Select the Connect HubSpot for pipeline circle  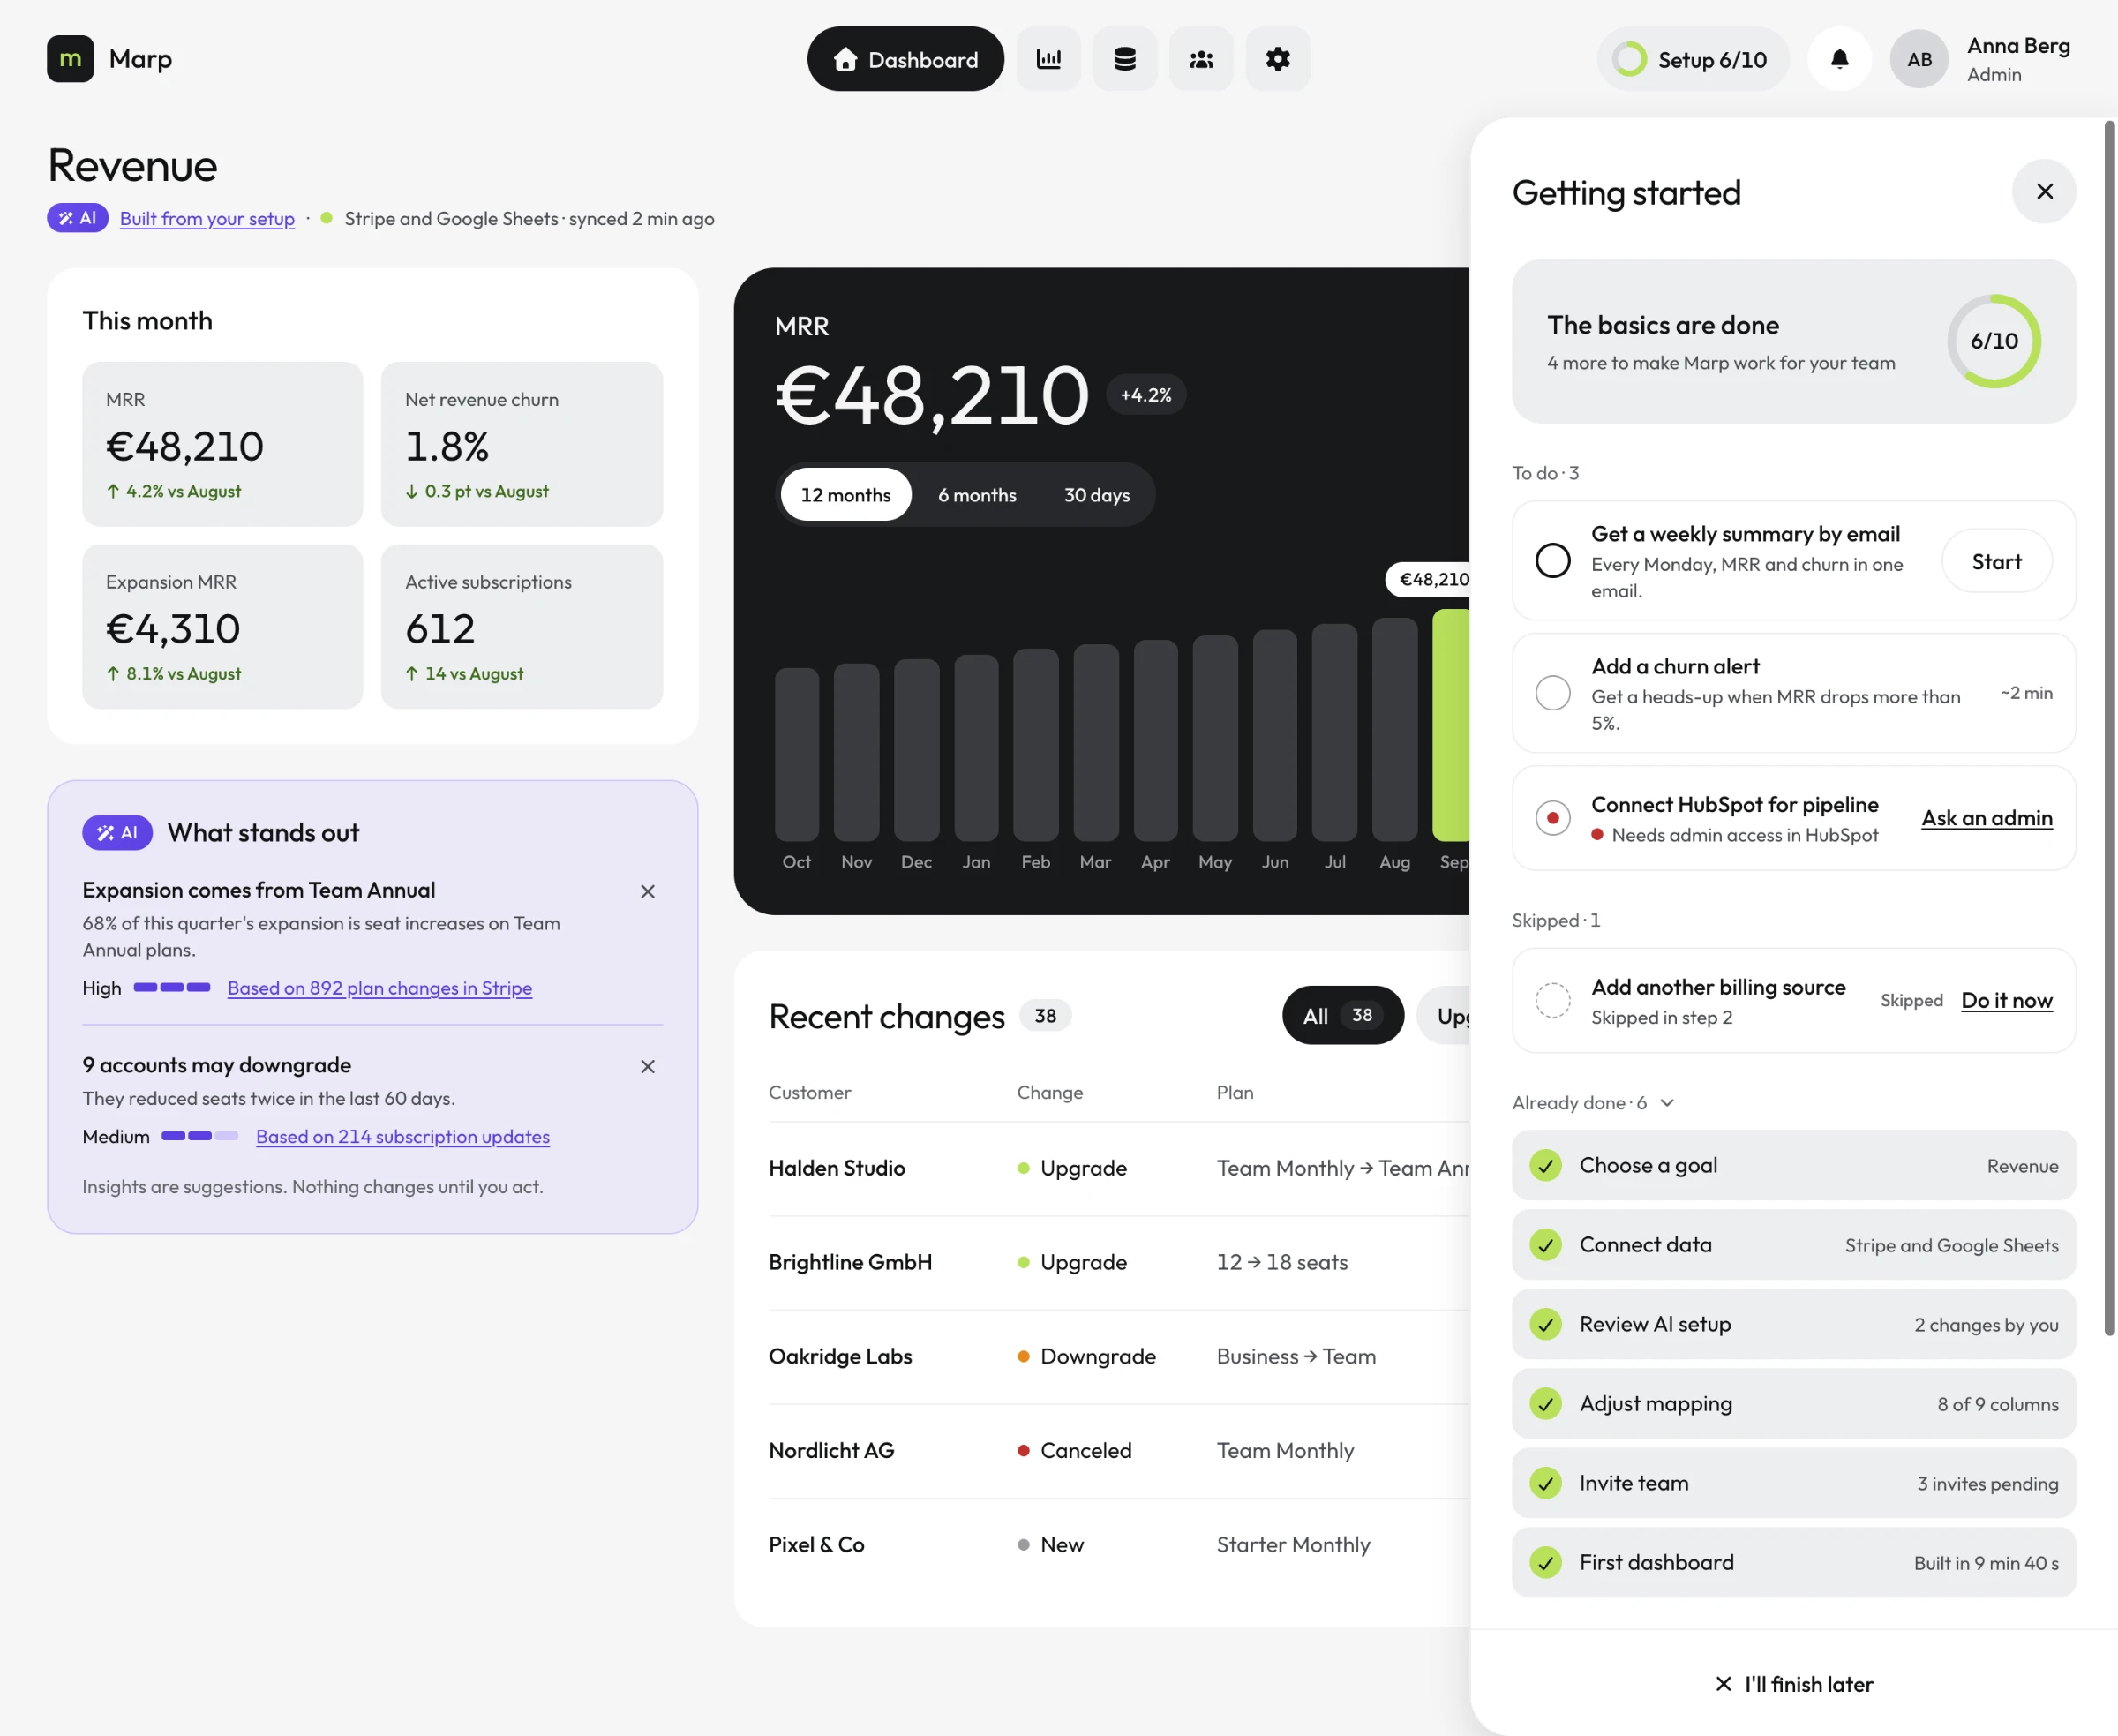pos(1552,818)
